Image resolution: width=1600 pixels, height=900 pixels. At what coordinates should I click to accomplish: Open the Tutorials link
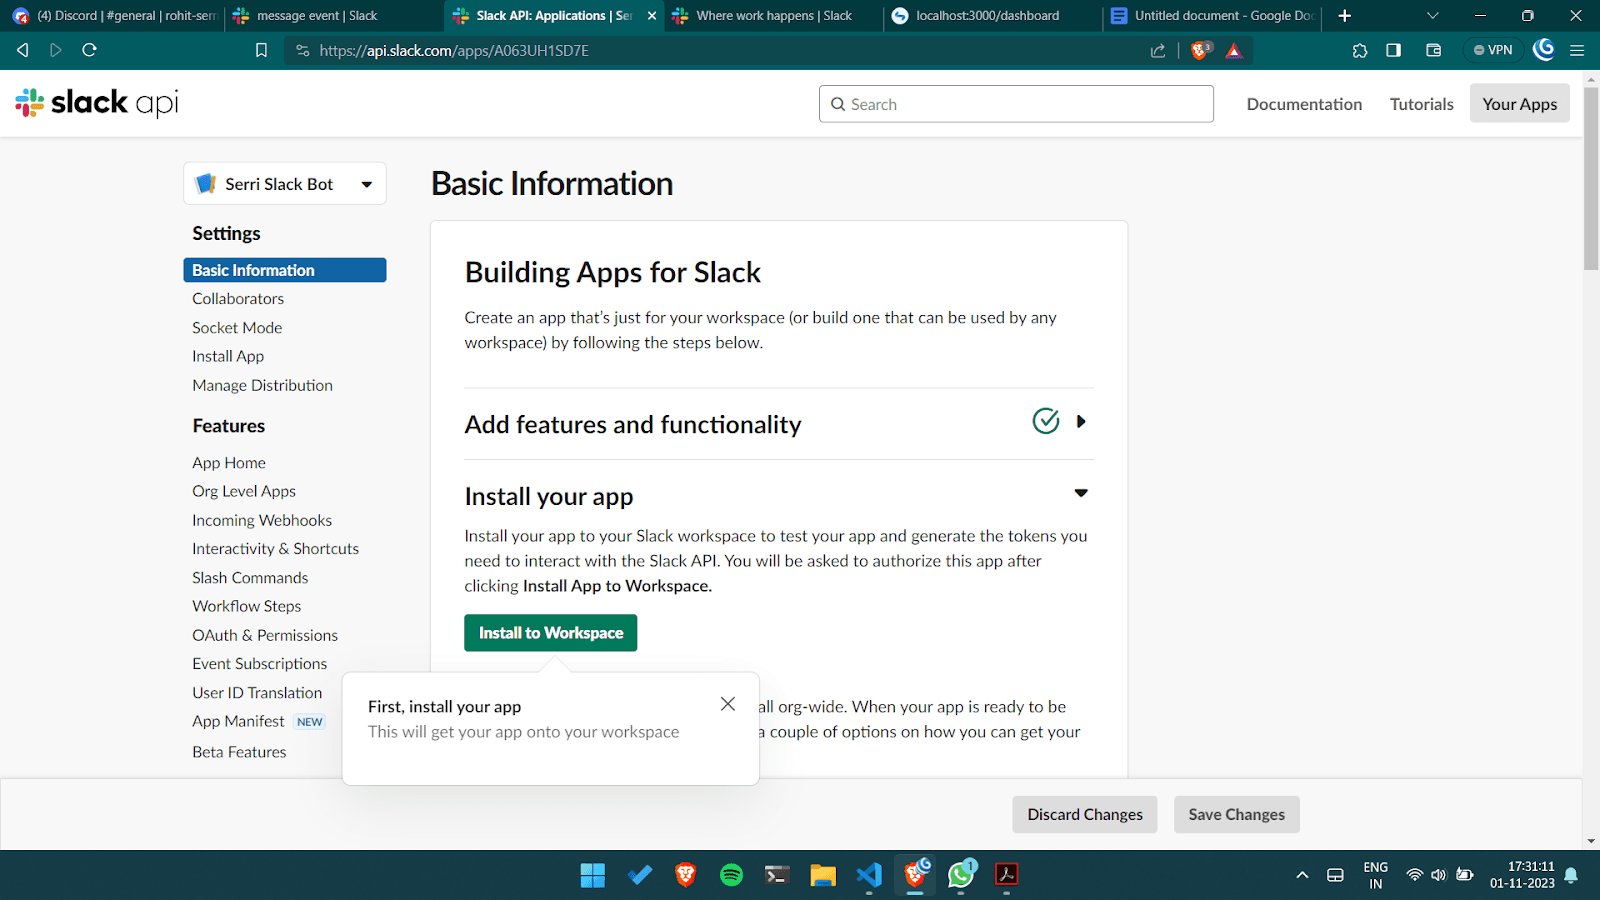click(1421, 104)
